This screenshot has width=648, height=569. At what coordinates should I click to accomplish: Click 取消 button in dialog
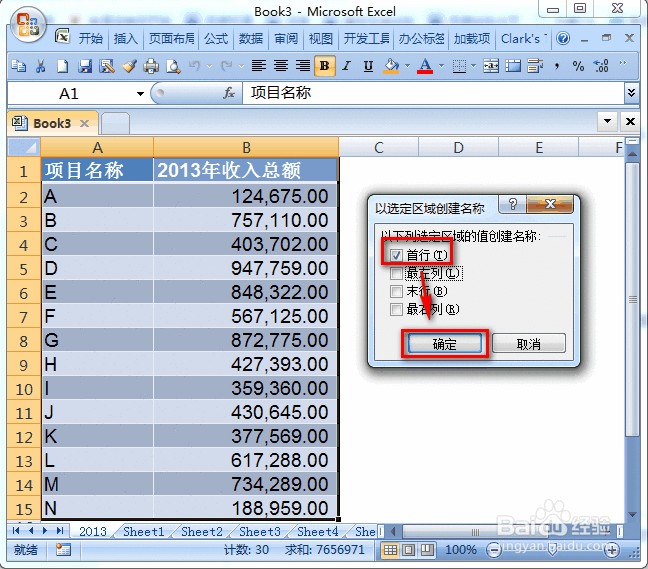point(529,344)
